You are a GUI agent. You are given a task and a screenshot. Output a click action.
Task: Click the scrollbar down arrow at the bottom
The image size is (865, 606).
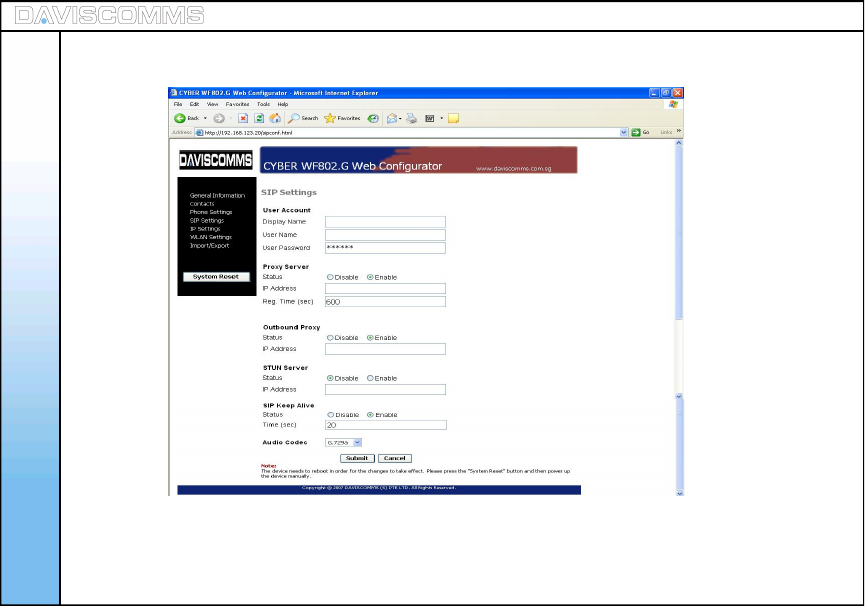[679, 493]
